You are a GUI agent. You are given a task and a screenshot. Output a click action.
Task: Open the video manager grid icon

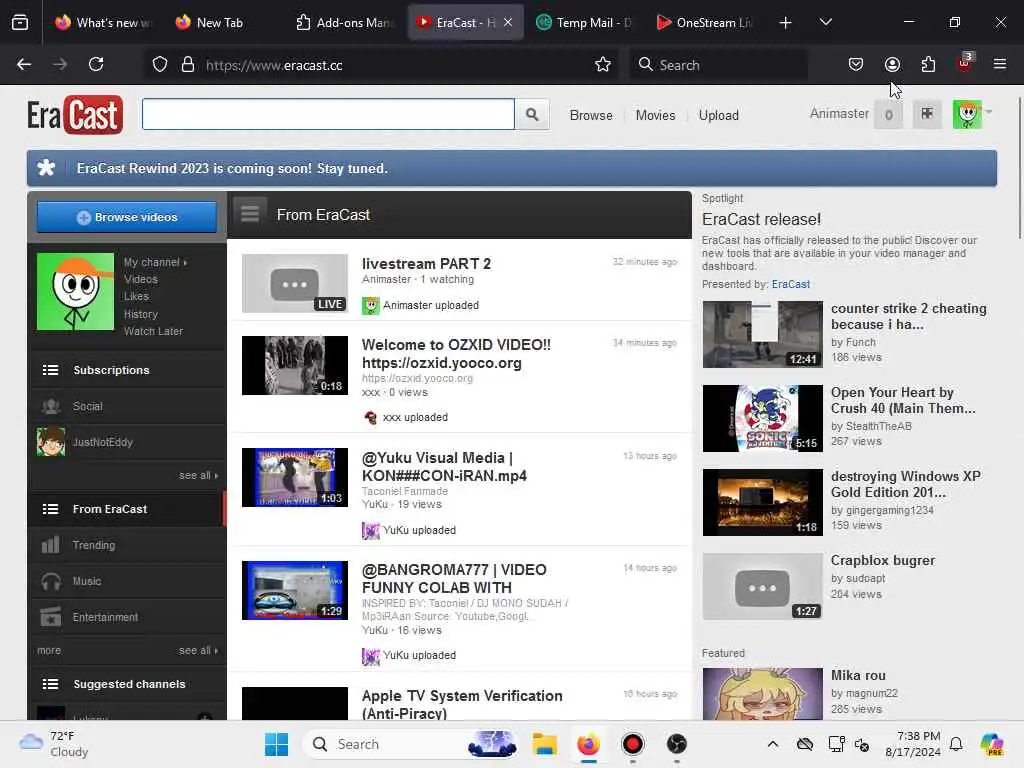927,114
